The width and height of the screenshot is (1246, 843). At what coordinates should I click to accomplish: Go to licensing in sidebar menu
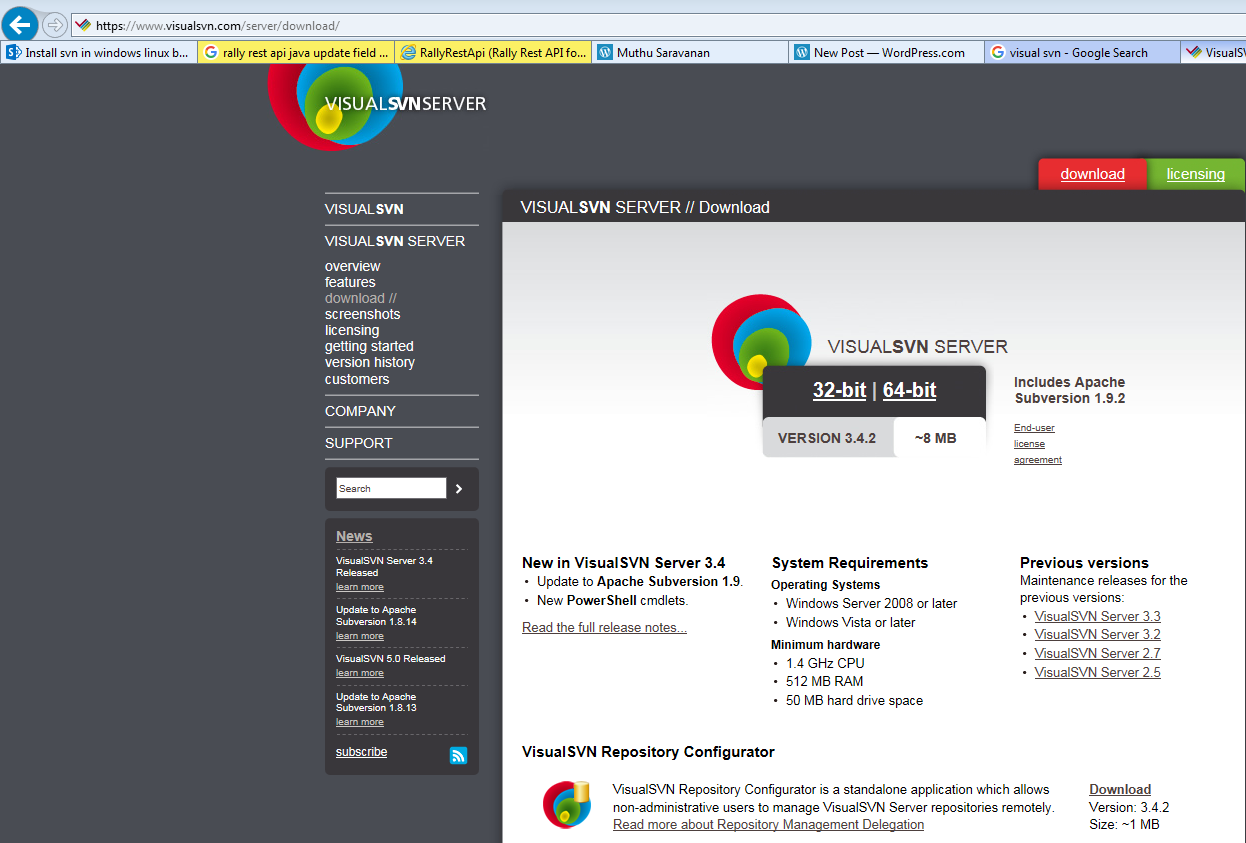(352, 330)
